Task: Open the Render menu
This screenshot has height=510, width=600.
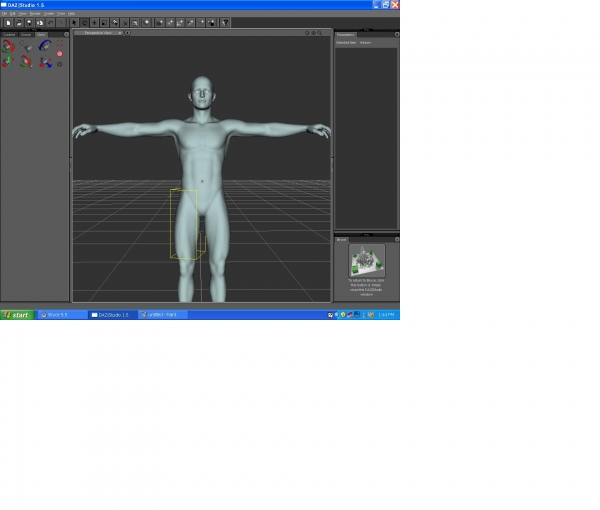Action: pos(35,13)
